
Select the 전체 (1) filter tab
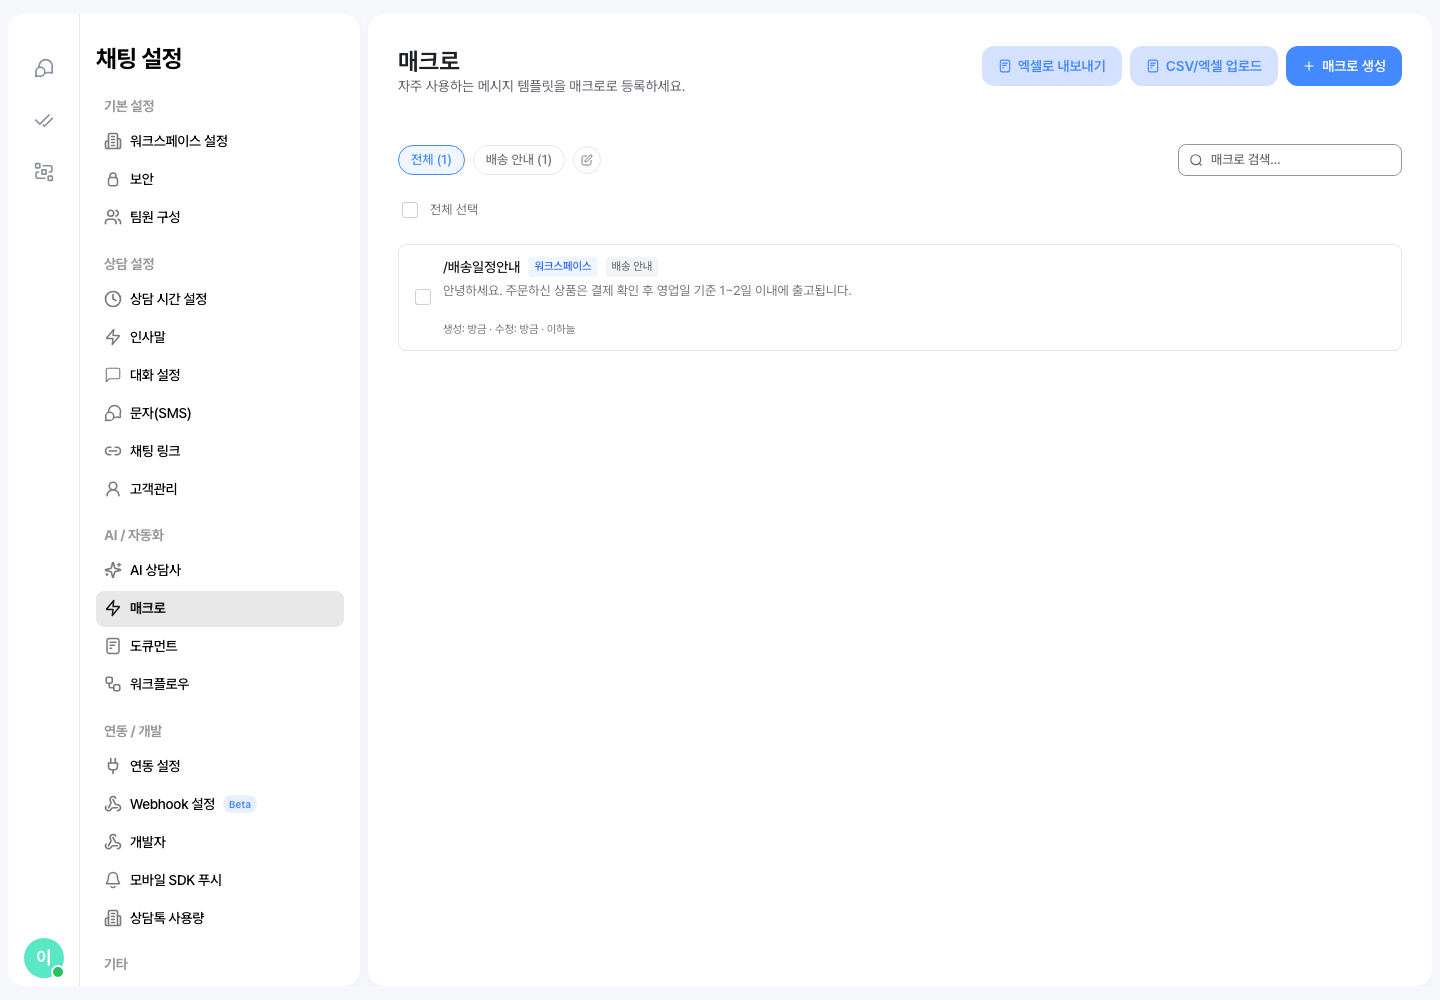(x=431, y=160)
